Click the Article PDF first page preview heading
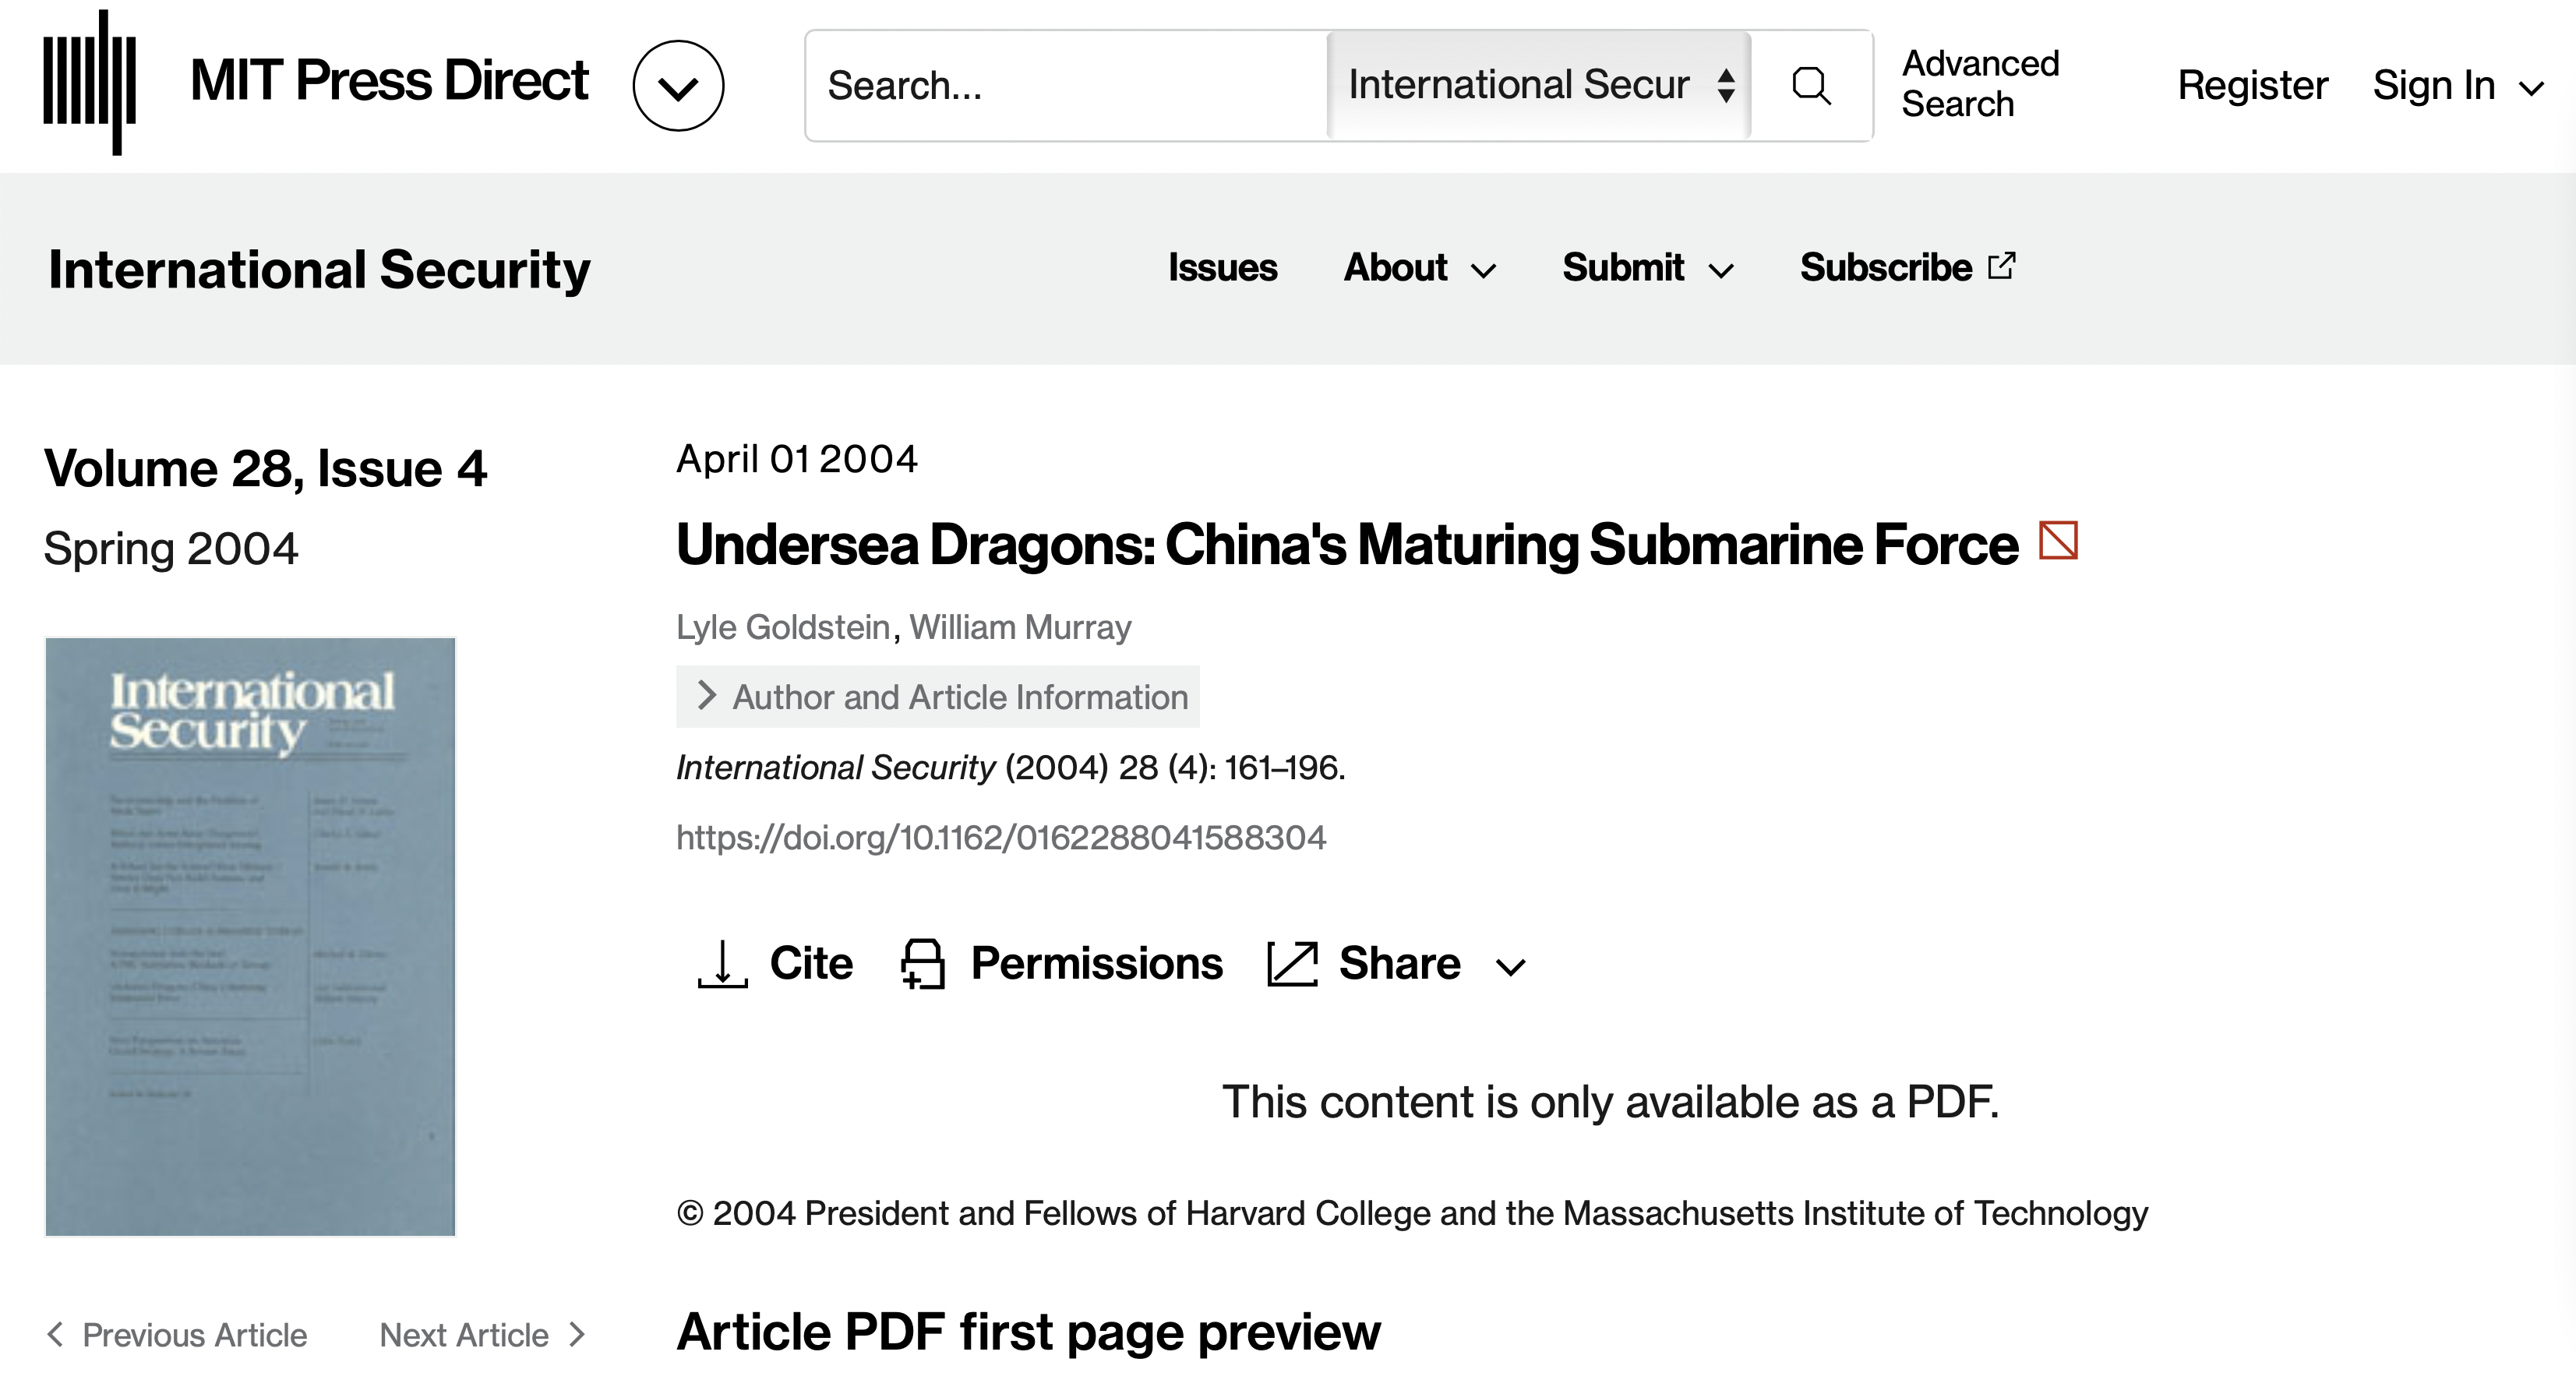Image resolution: width=2576 pixels, height=1387 pixels. pos(1028,1332)
